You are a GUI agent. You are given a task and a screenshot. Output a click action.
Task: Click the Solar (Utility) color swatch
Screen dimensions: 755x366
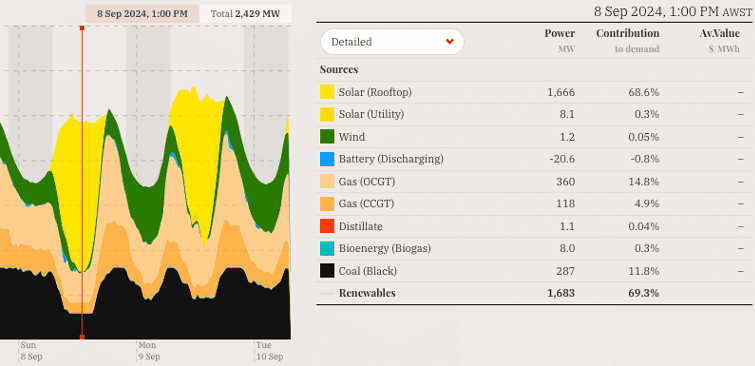(327, 114)
